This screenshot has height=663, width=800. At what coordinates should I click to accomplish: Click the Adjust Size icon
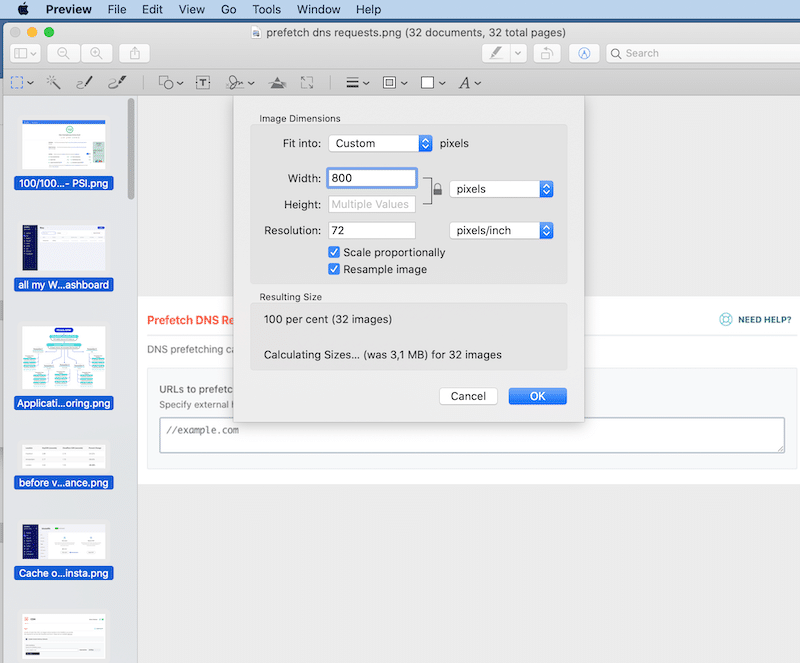point(307,82)
